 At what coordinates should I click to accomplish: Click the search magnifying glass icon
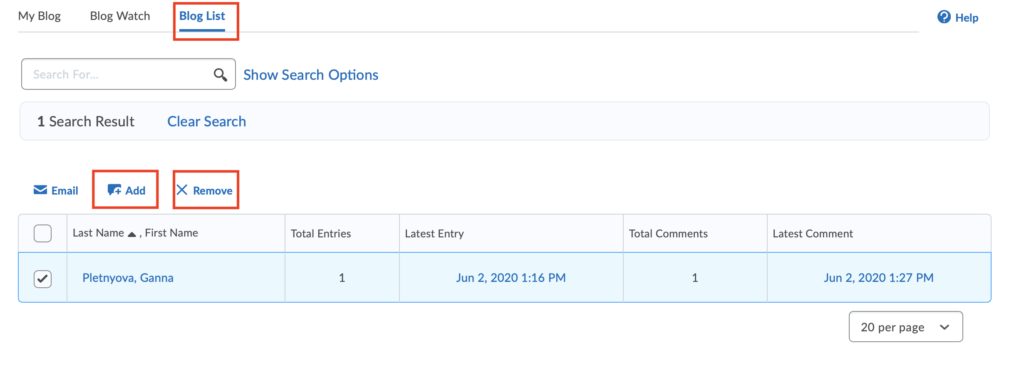pyautogui.click(x=221, y=74)
